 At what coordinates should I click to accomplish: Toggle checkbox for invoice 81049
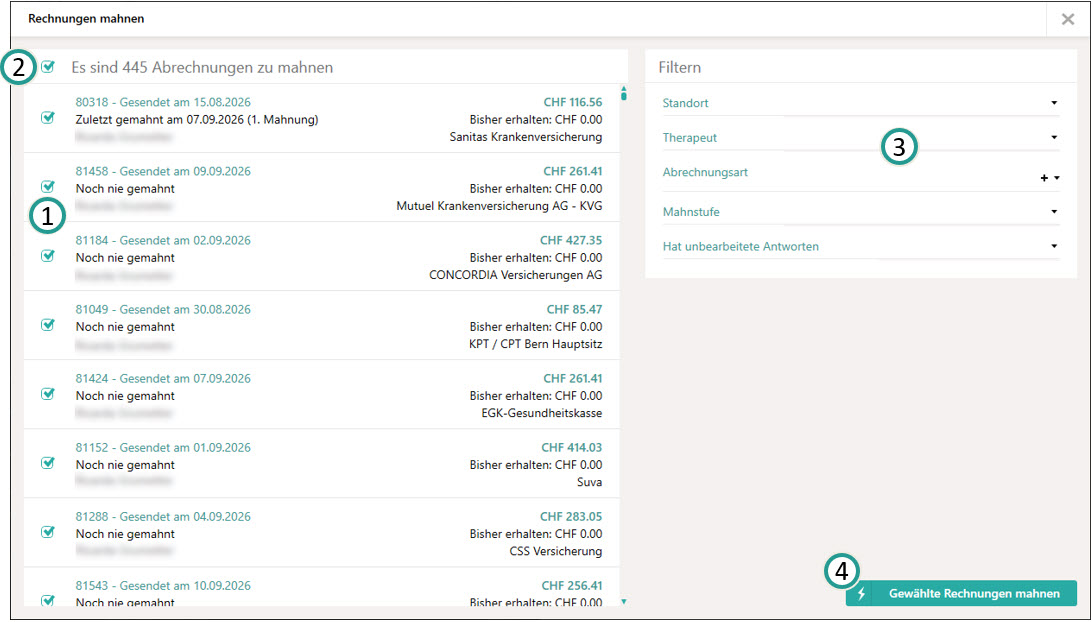[47, 325]
